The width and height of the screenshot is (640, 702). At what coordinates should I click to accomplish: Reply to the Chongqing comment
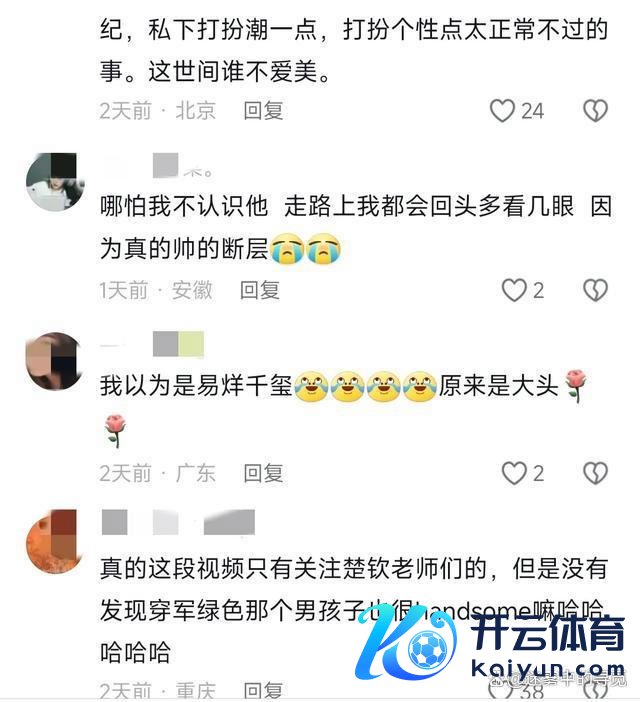coord(263,691)
